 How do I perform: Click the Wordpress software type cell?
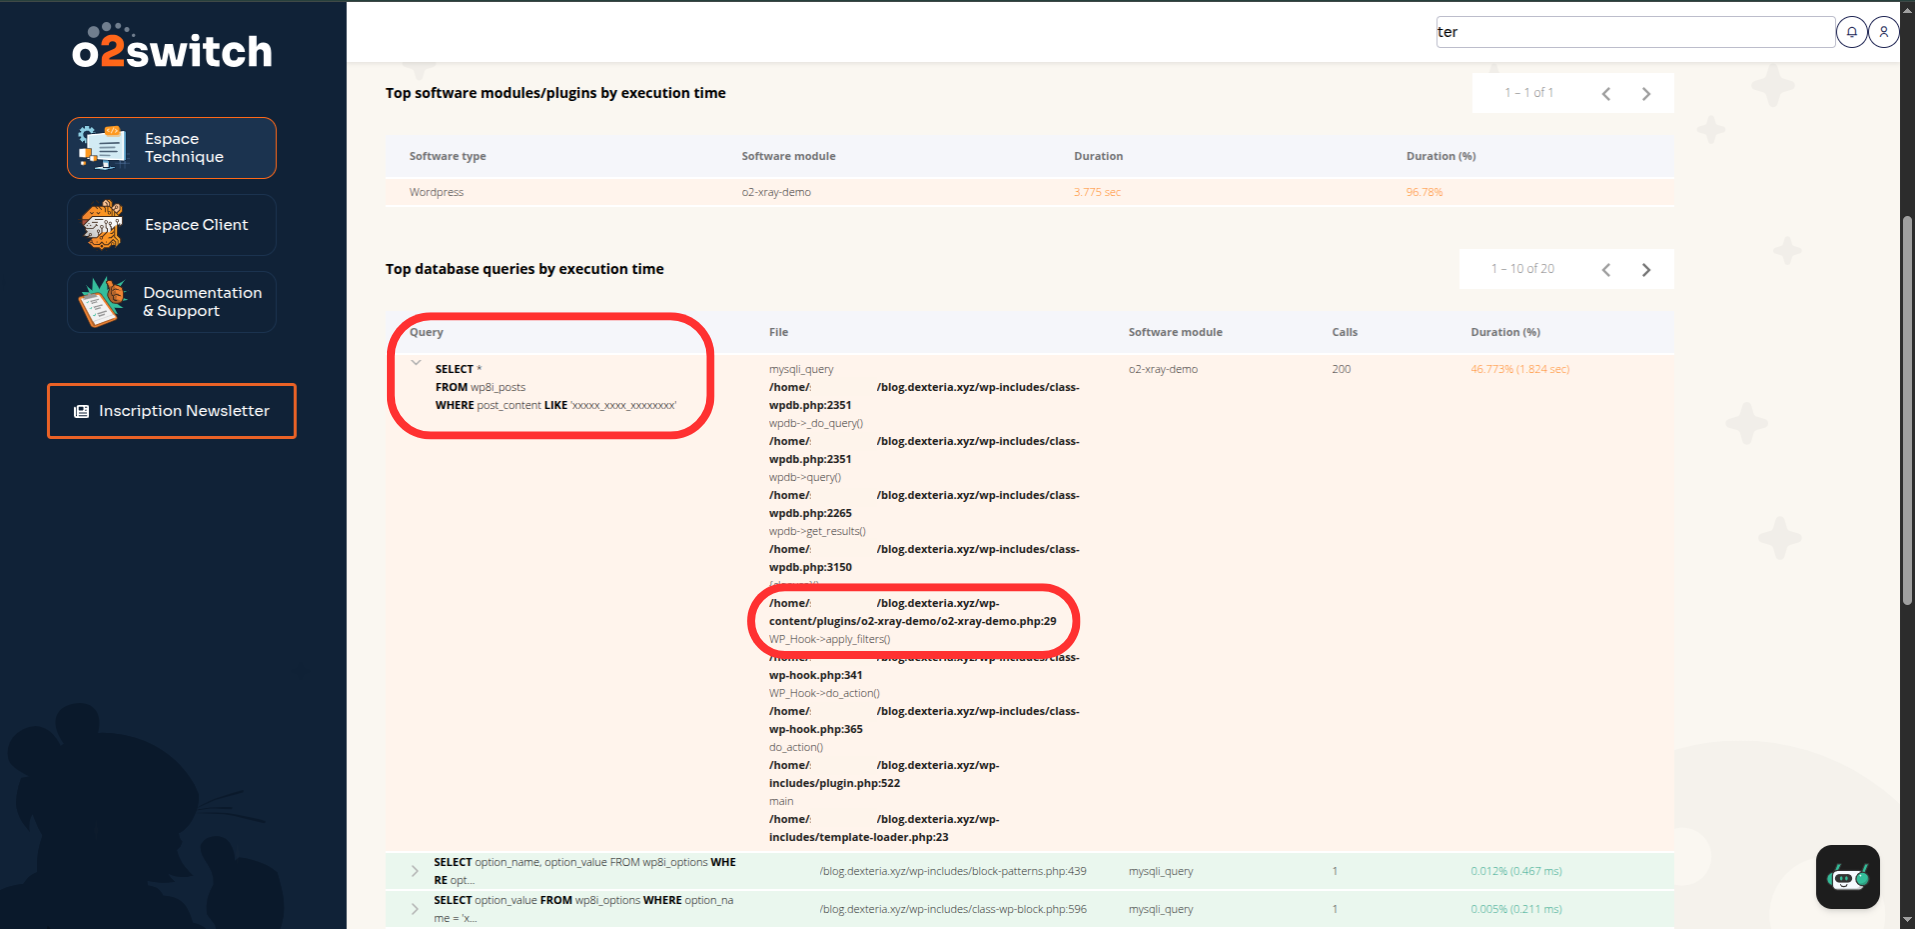click(437, 192)
